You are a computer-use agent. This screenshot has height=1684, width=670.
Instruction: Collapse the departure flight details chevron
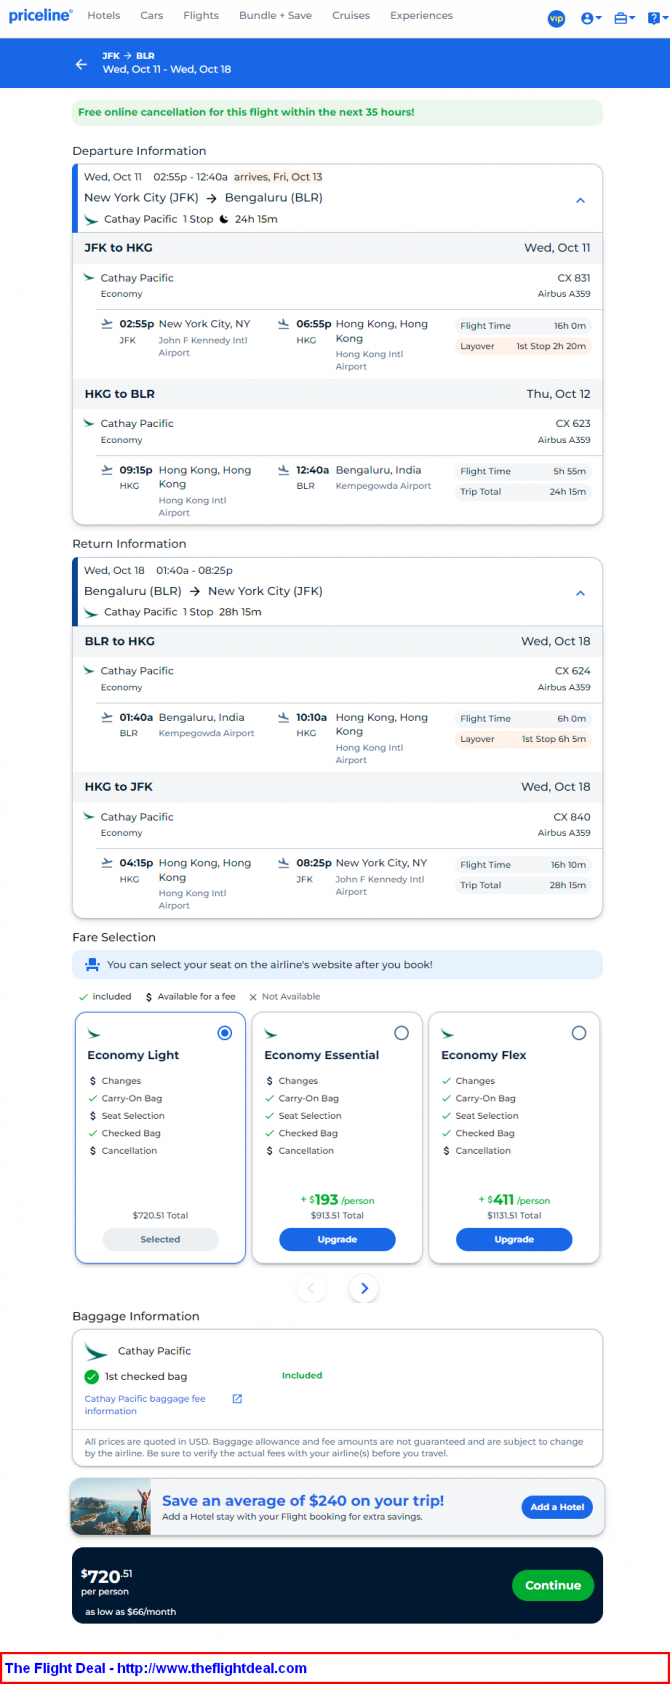(x=580, y=201)
